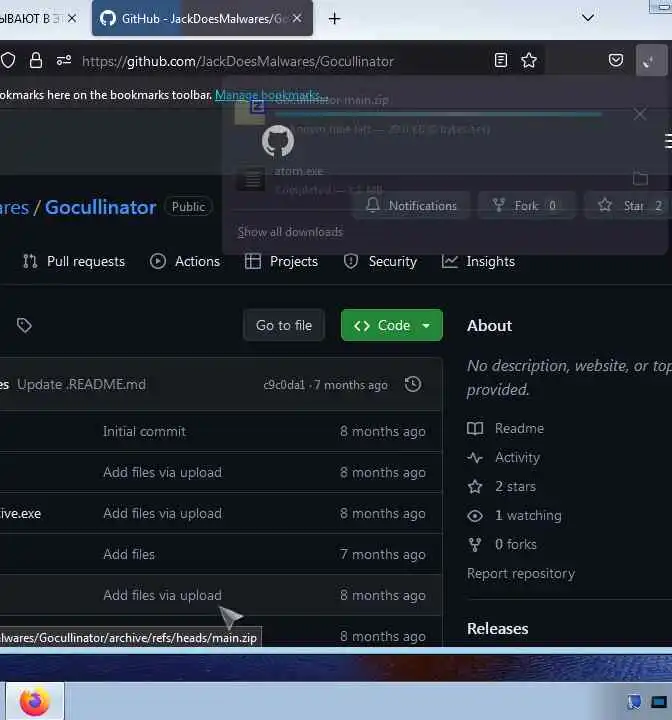Screen dimensions: 672x720
Task: Open the Activity link in About
Action: 517,457
